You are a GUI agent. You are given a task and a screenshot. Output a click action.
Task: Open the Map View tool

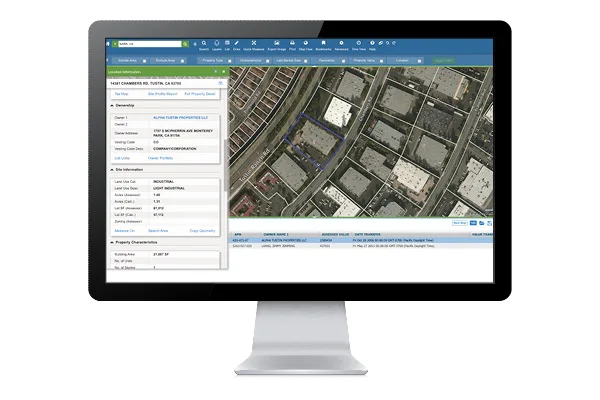pyautogui.click(x=305, y=46)
